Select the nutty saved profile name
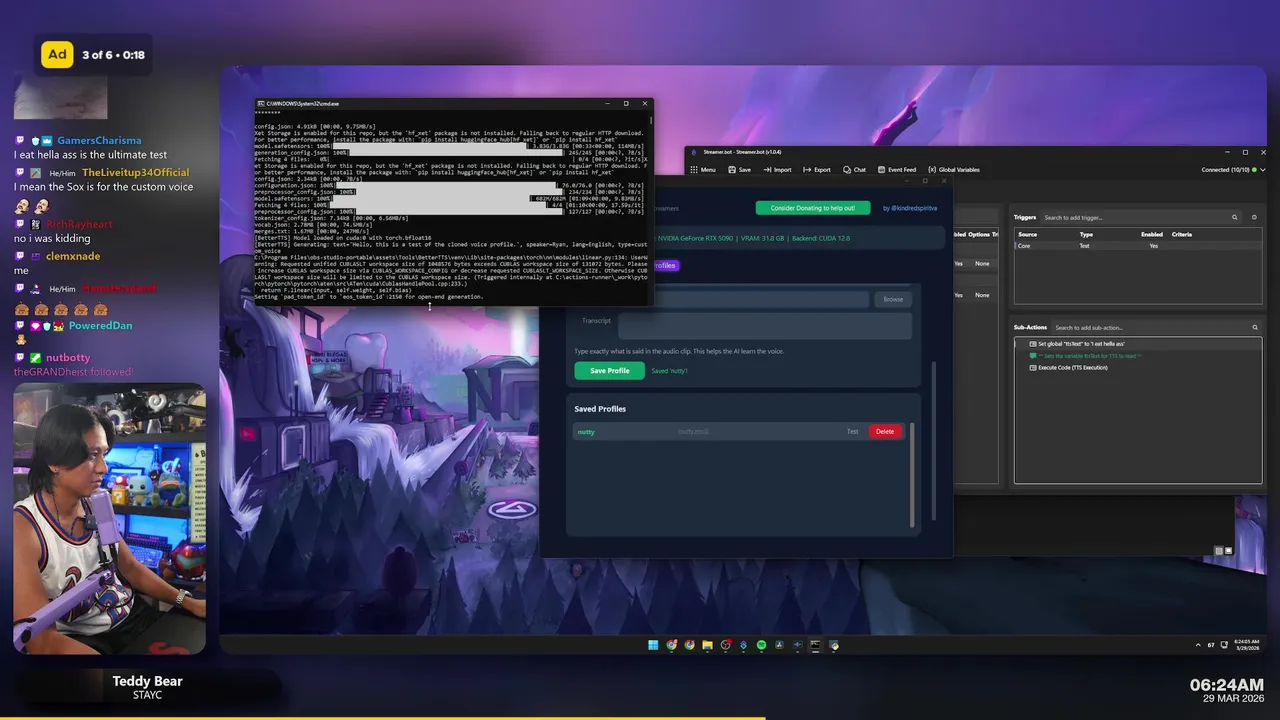Image resolution: width=1280 pixels, height=720 pixels. point(586,431)
